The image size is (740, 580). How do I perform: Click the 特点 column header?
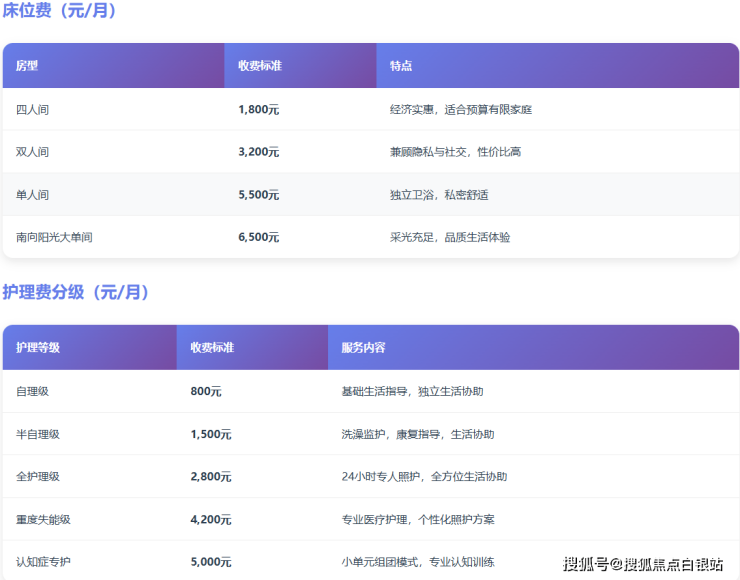[x=401, y=66]
